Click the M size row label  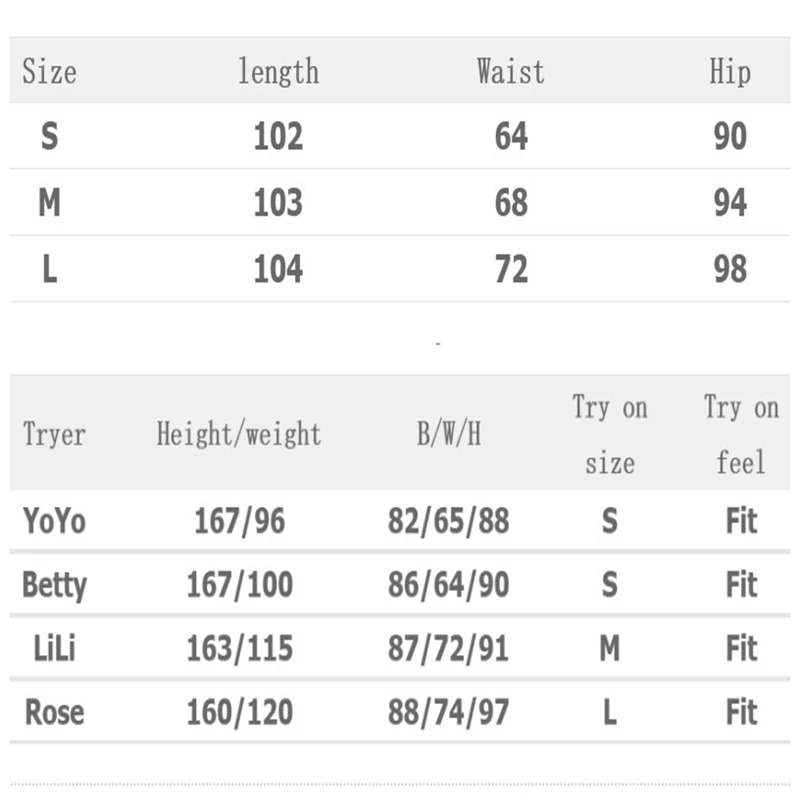pyautogui.click(x=49, y=203)
